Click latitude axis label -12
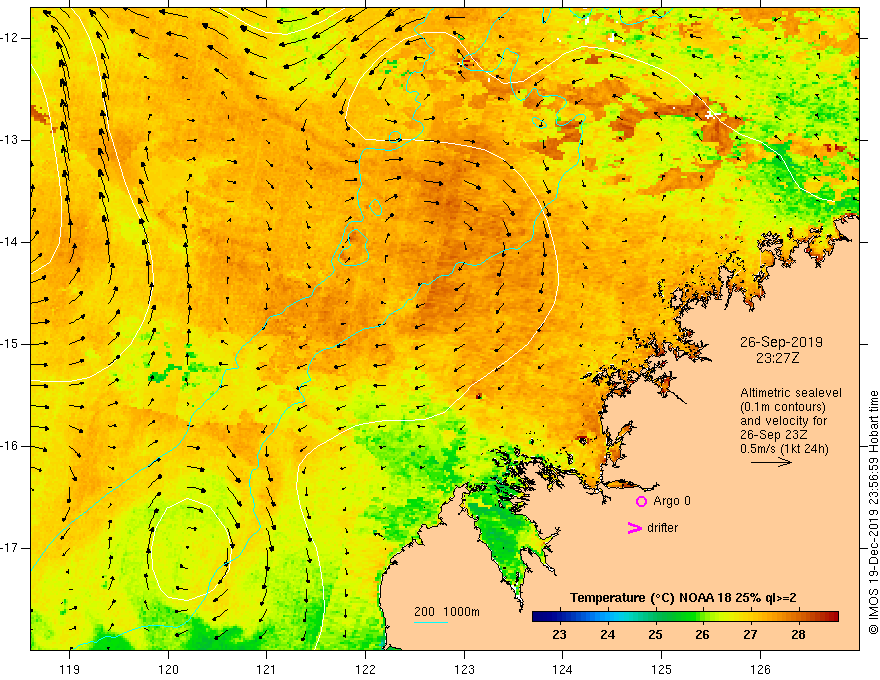Image resolution: width=880 pixels, height=680 pixels. coord(11,38)
